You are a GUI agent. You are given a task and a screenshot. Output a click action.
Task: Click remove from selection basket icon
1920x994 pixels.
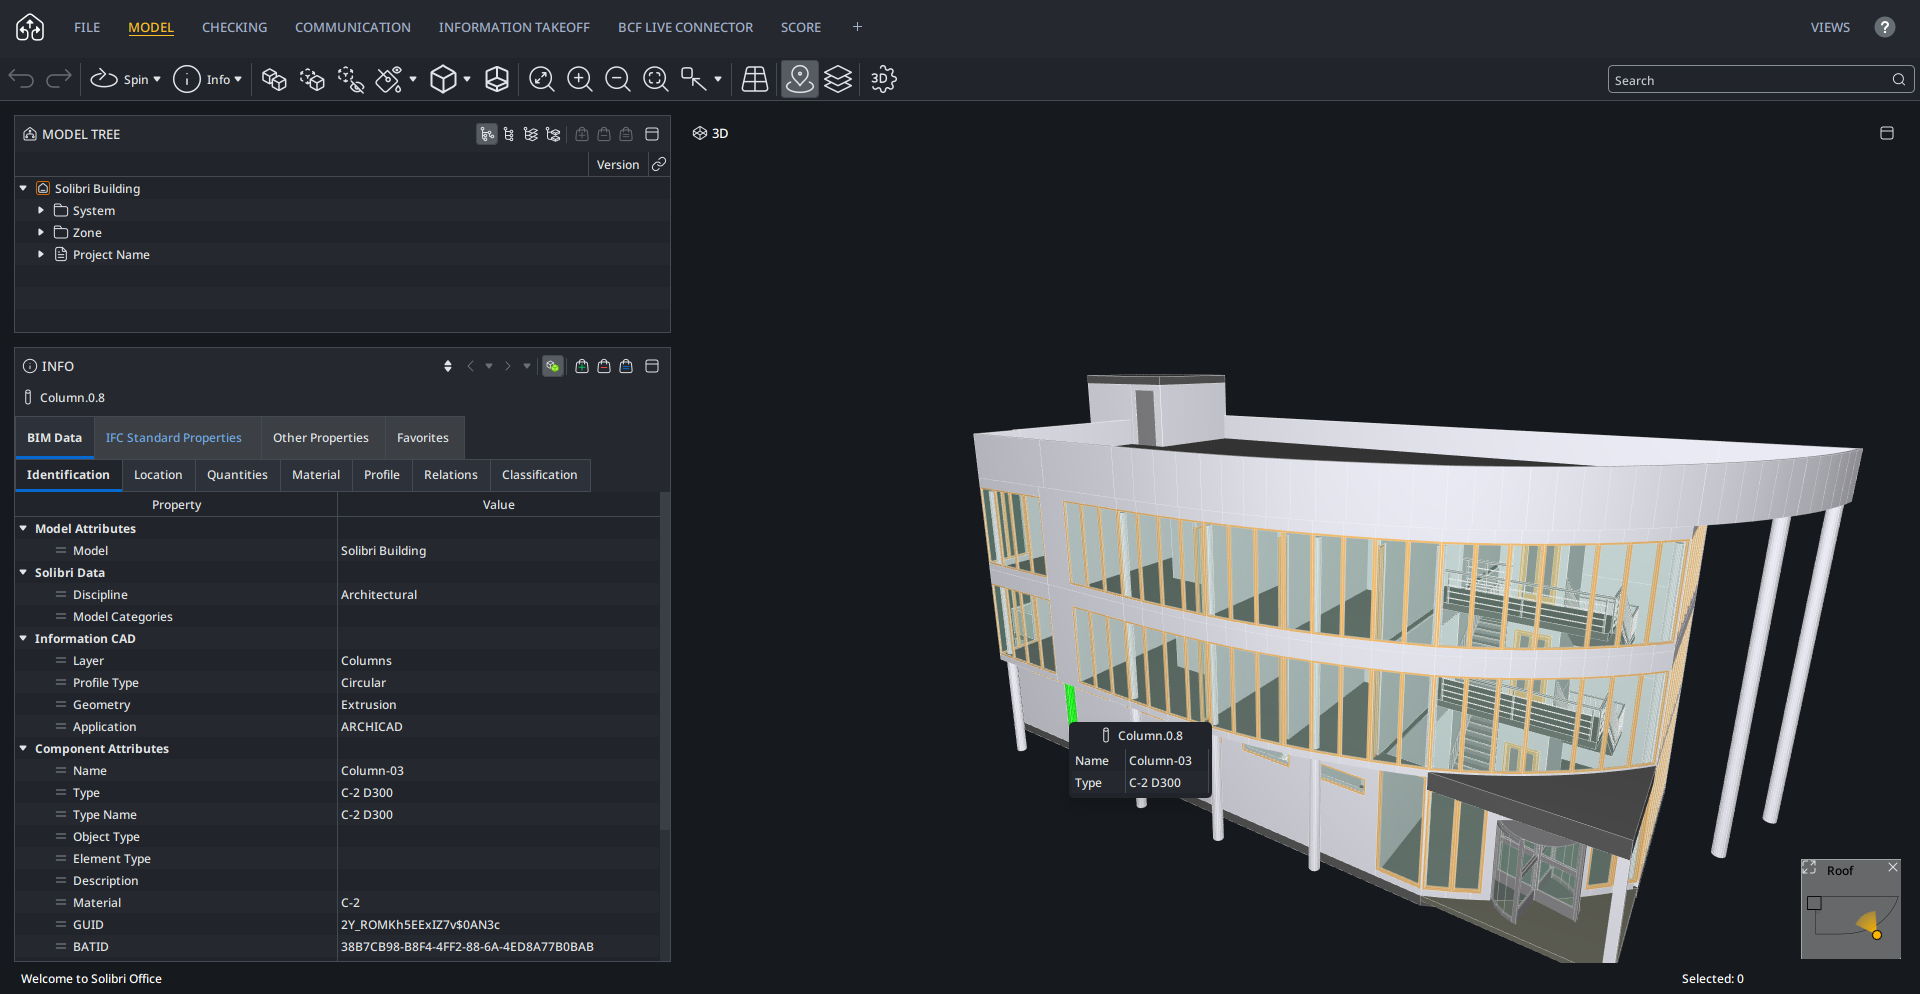[x=604, y=366]
